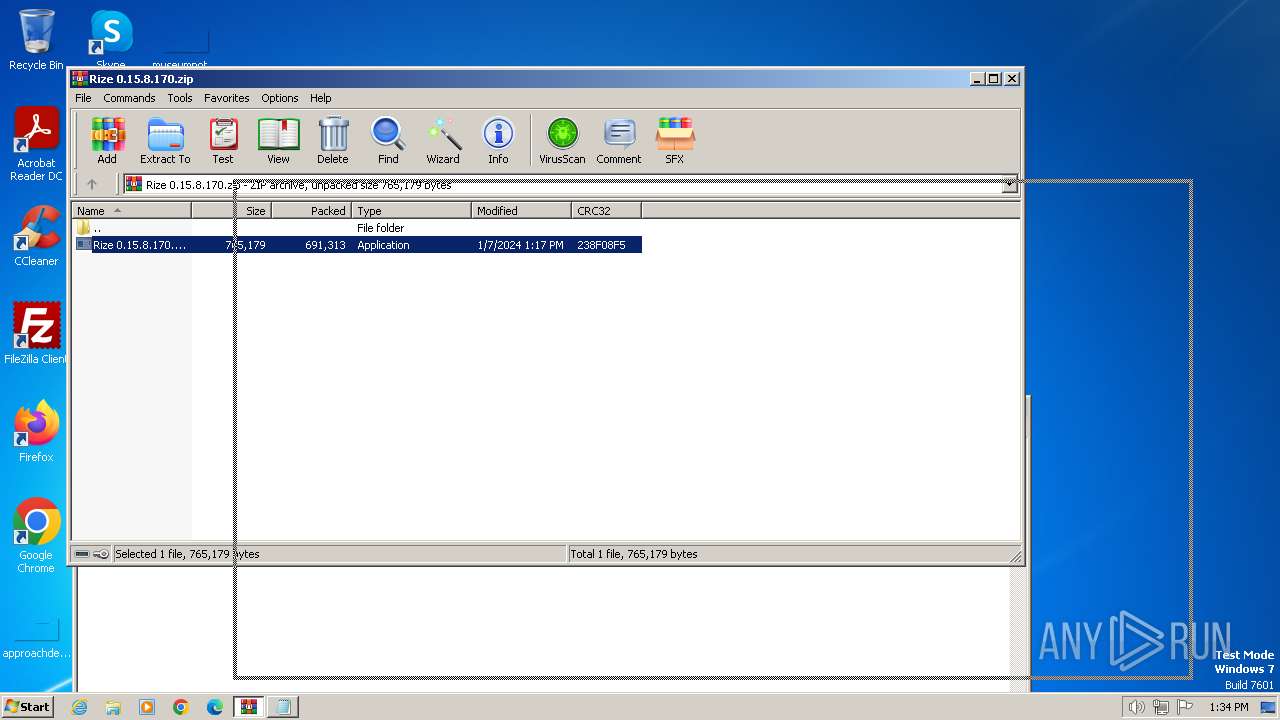Open the Commands menu
This screenshot has width=1280, height=720.
129,98
